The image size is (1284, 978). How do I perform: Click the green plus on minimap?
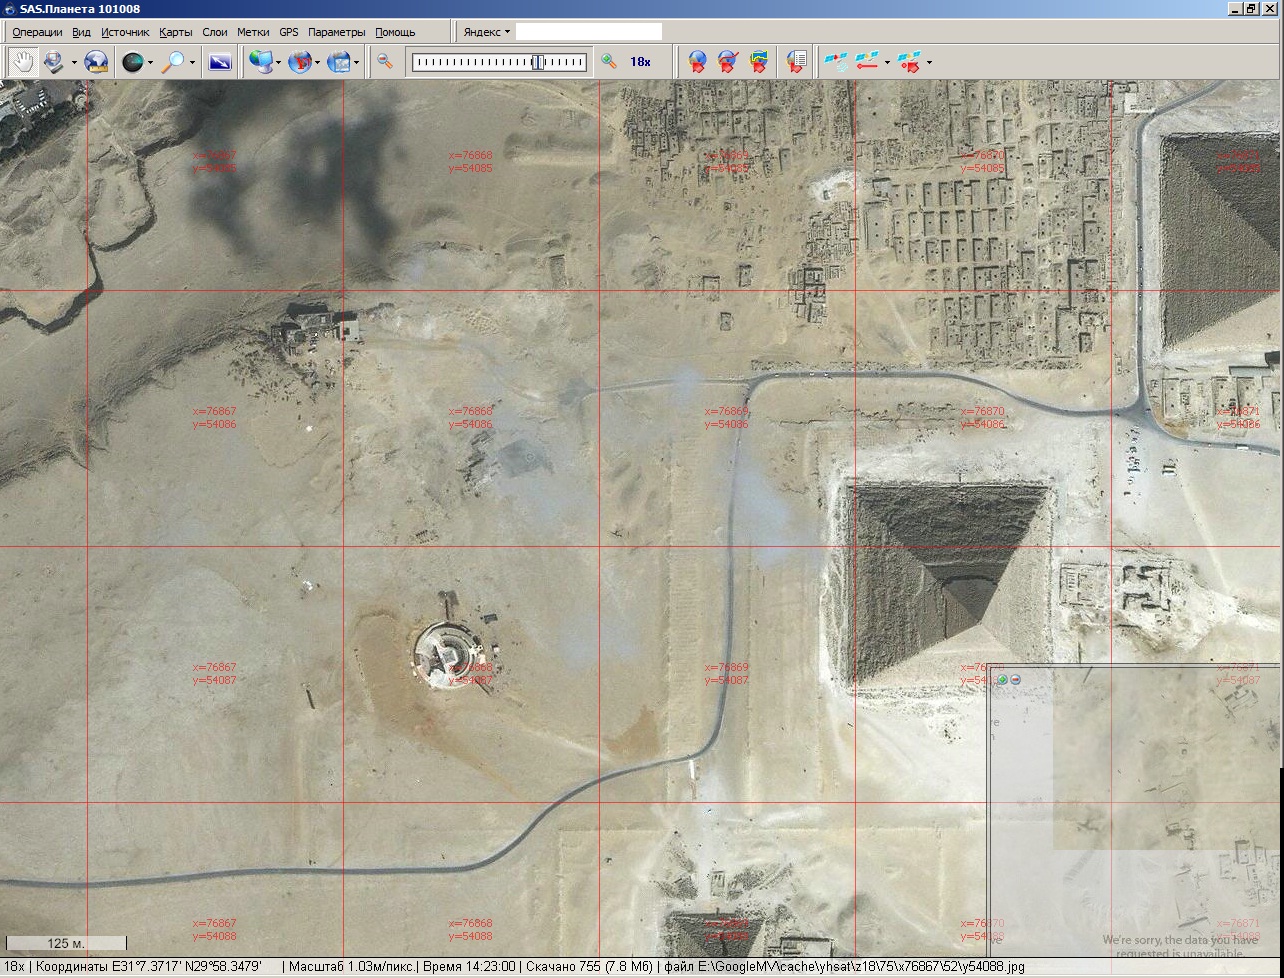(1003, 680)
